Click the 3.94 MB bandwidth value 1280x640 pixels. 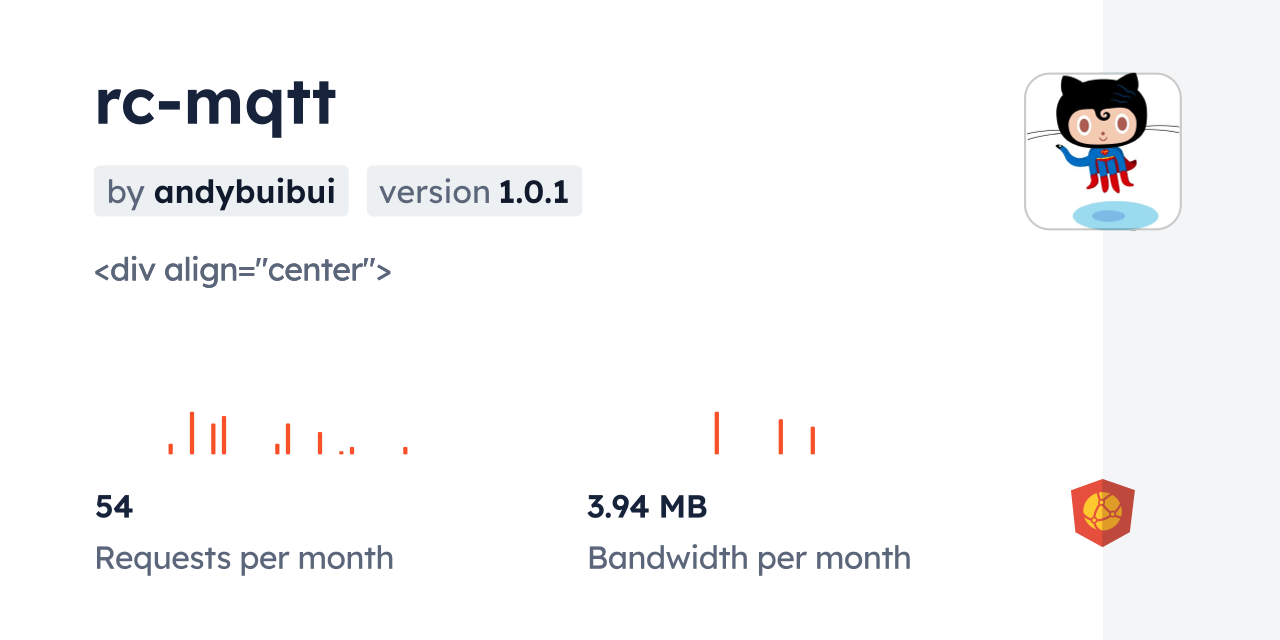647,507
